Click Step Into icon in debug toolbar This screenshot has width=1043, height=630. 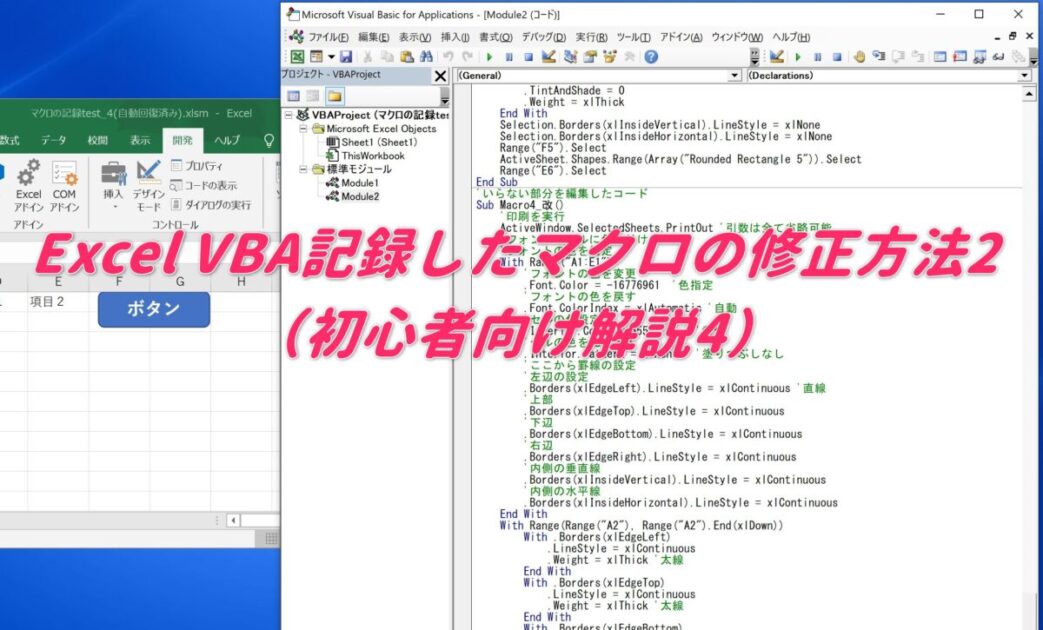pos(879,57)
